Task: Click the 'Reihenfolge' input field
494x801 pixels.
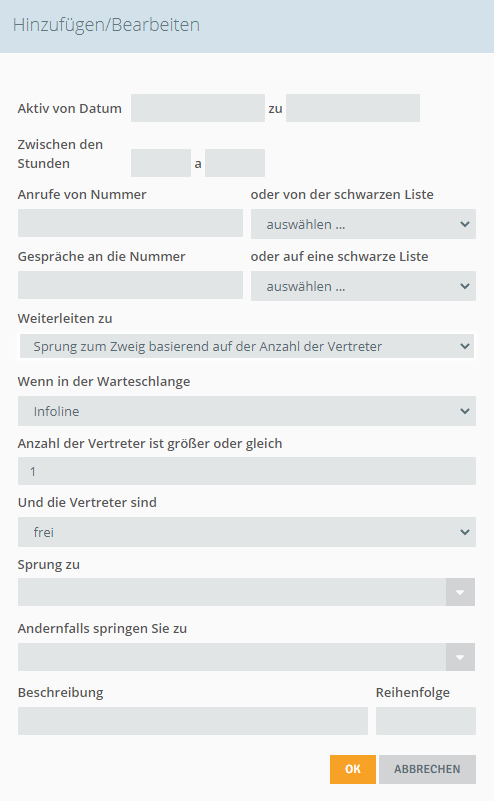Action: tap(426, 721)
